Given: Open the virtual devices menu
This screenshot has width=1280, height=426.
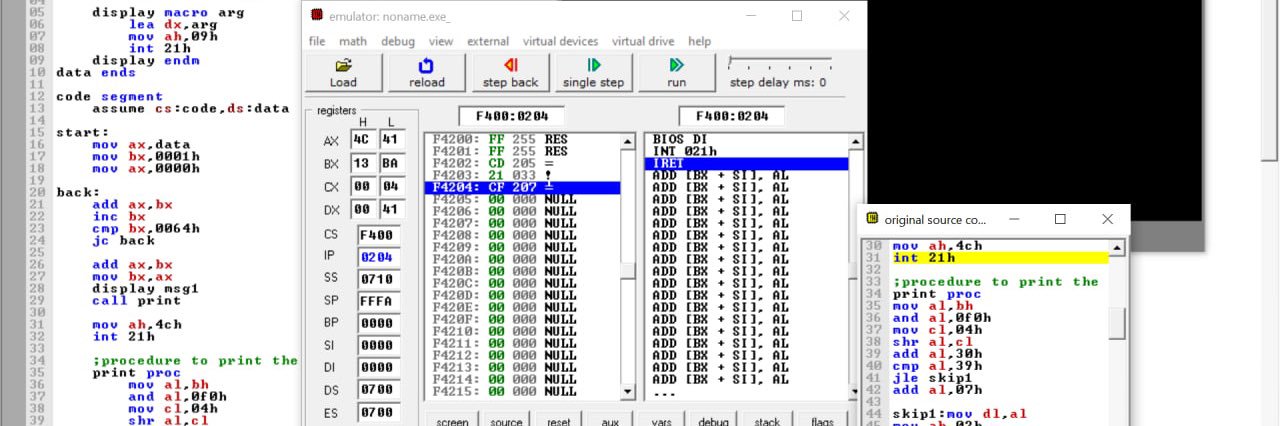Looking at the screenshot, I should [560, 41].
